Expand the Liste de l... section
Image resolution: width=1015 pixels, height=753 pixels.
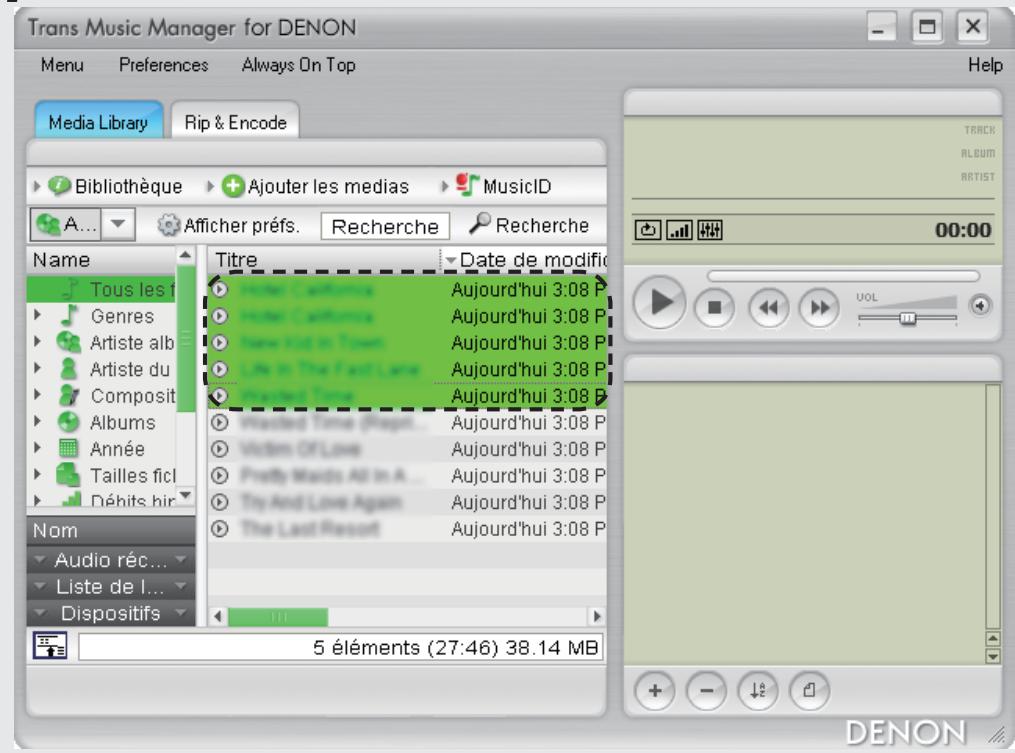pos(111,586)
